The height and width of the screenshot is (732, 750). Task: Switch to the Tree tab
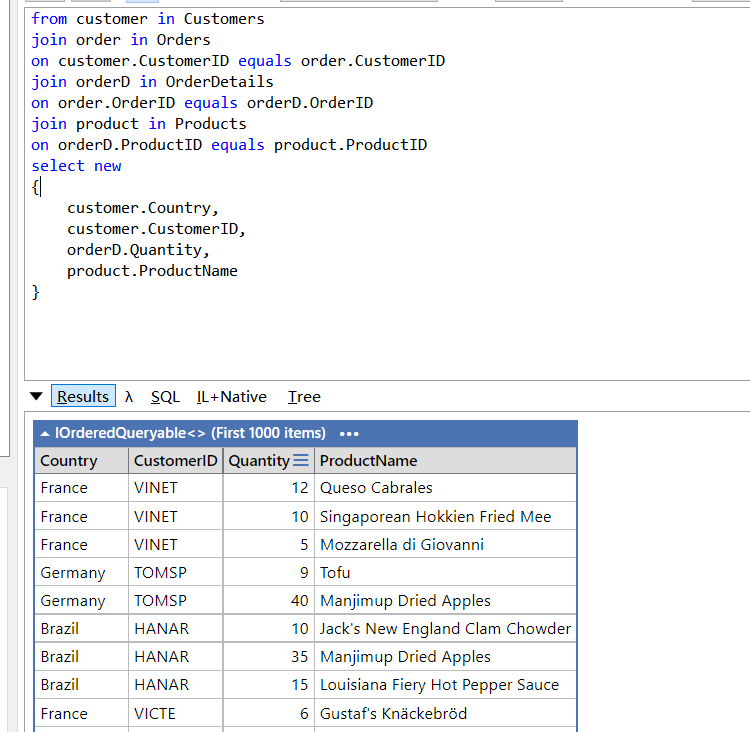304,397
